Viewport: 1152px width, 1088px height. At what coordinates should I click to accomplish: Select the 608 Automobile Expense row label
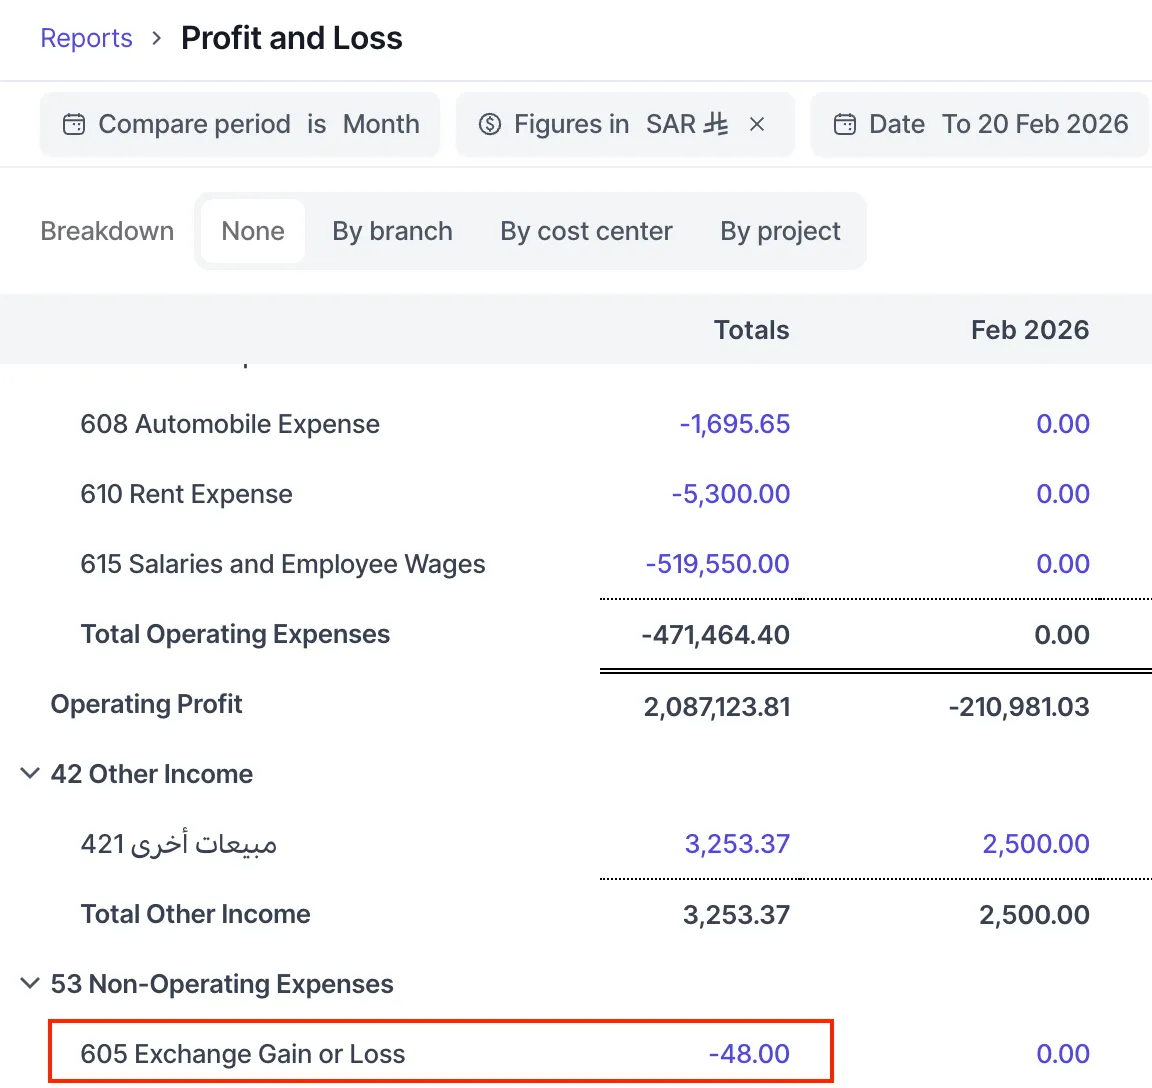coord(230,424)
